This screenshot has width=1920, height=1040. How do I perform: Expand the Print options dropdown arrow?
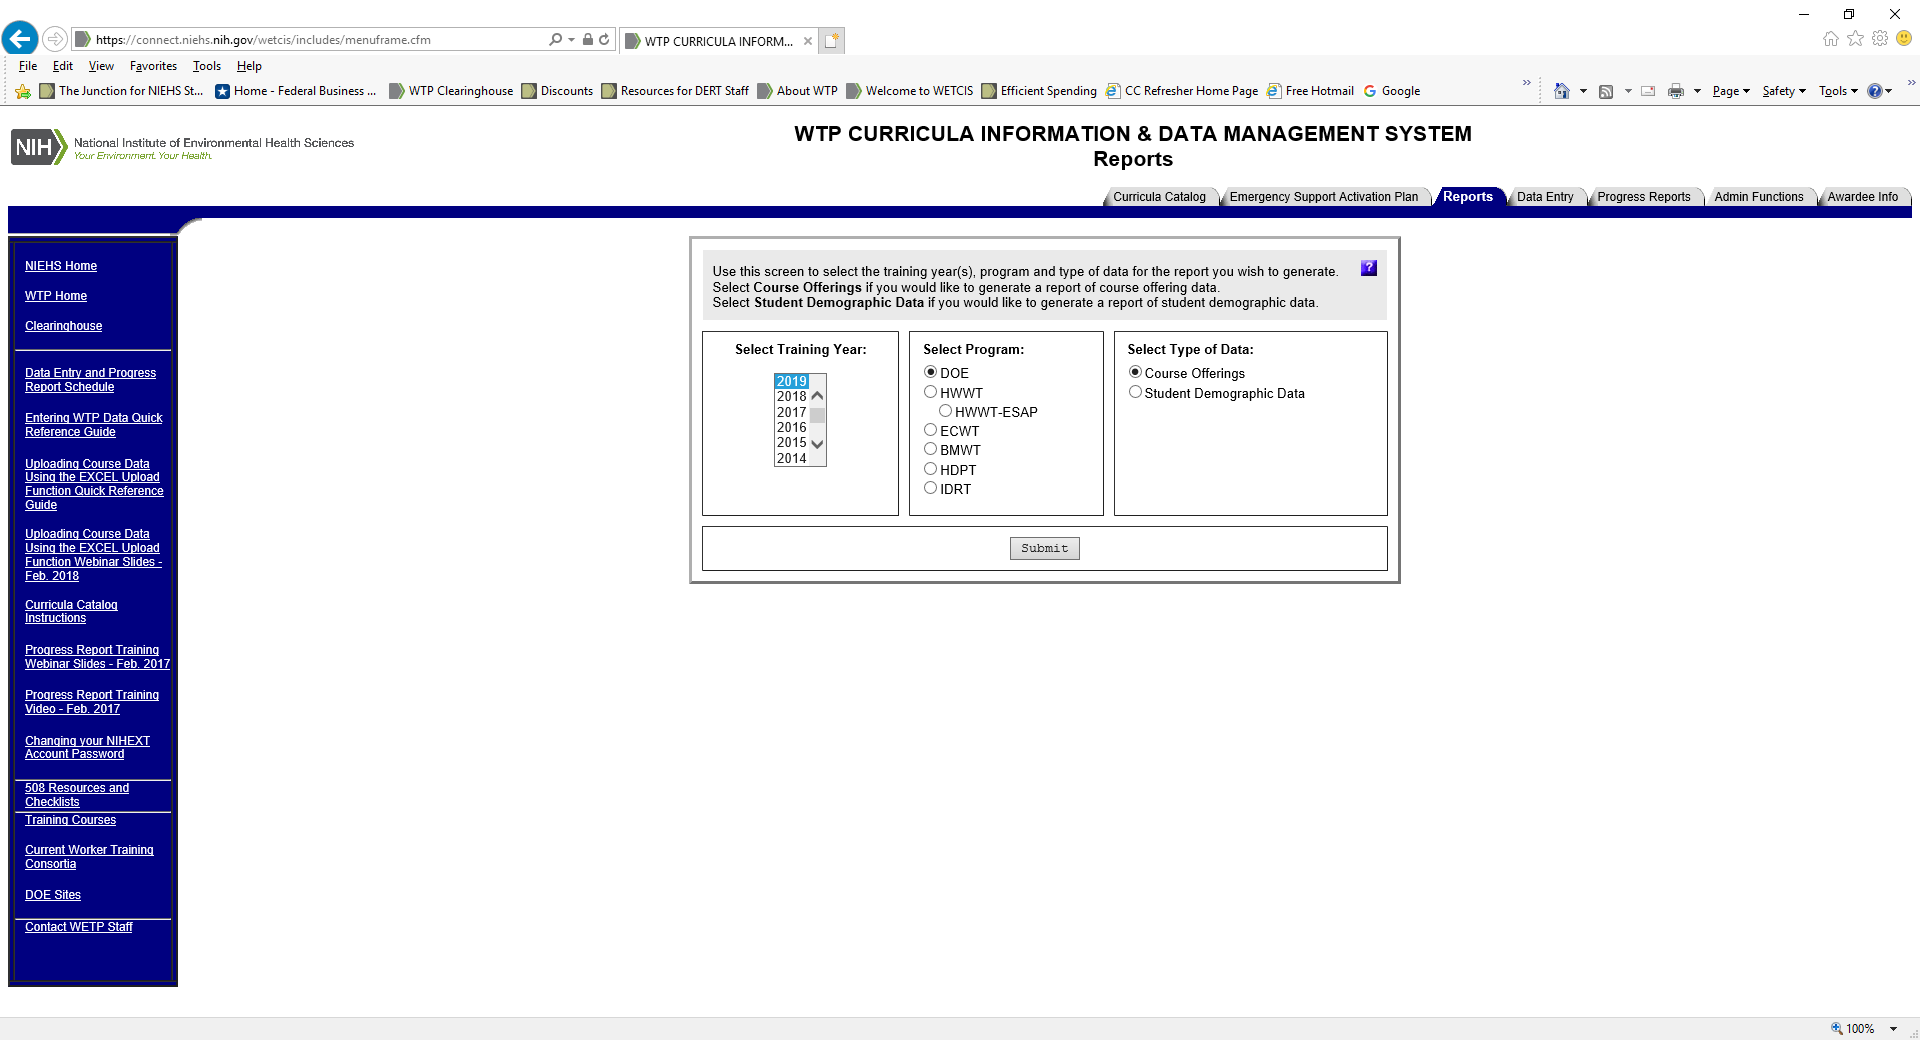tap(1697, 91)
